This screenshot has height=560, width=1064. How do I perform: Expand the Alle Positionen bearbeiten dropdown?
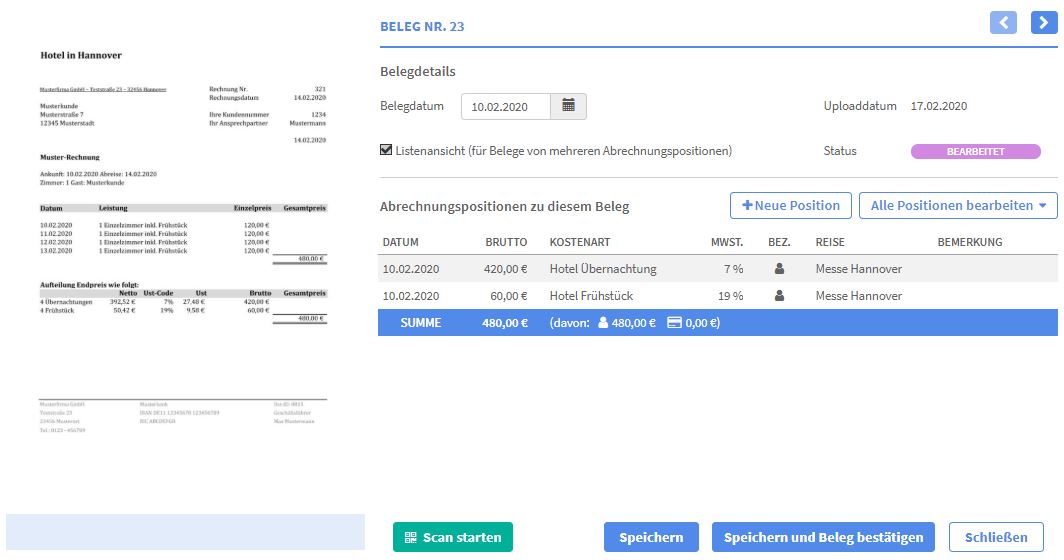958,206
